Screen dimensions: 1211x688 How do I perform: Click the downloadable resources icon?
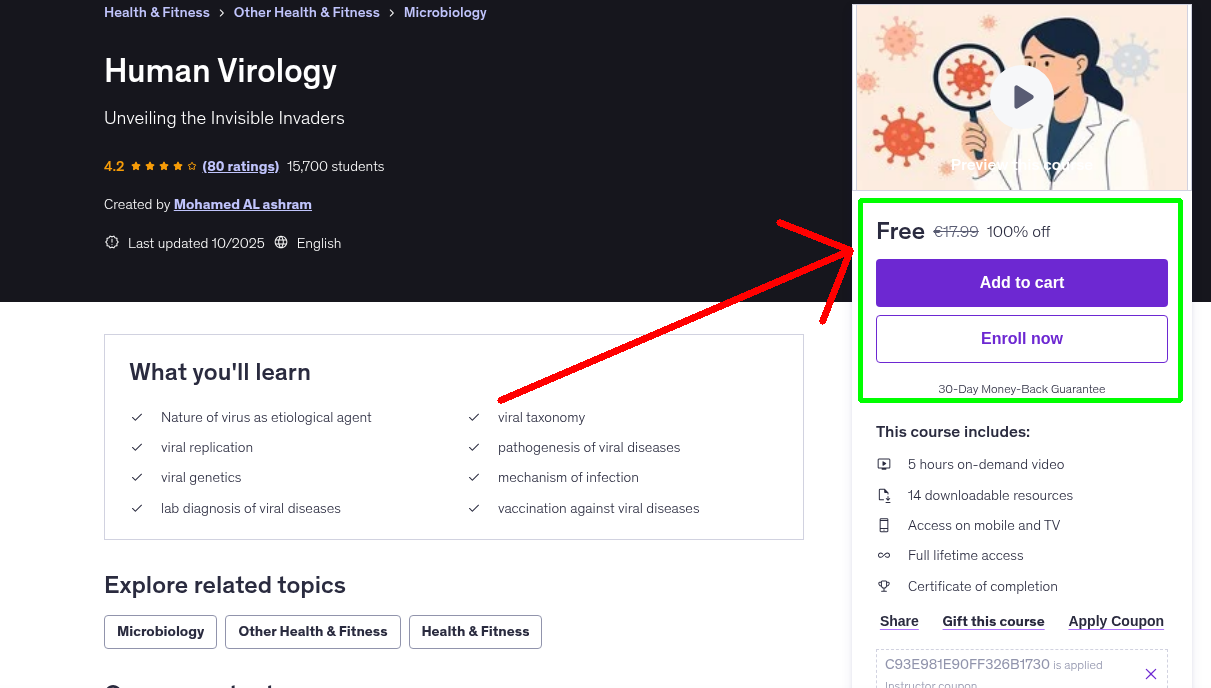(884, 495)
